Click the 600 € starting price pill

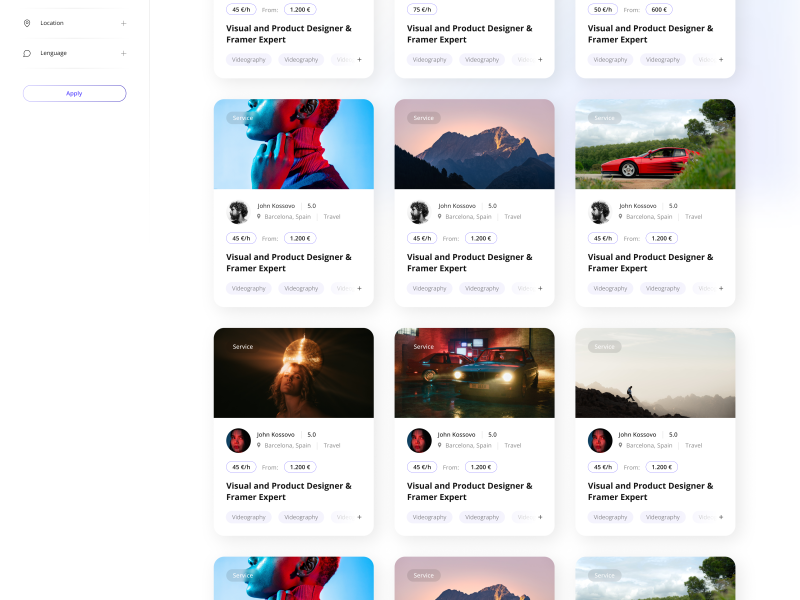coord(659,9)
